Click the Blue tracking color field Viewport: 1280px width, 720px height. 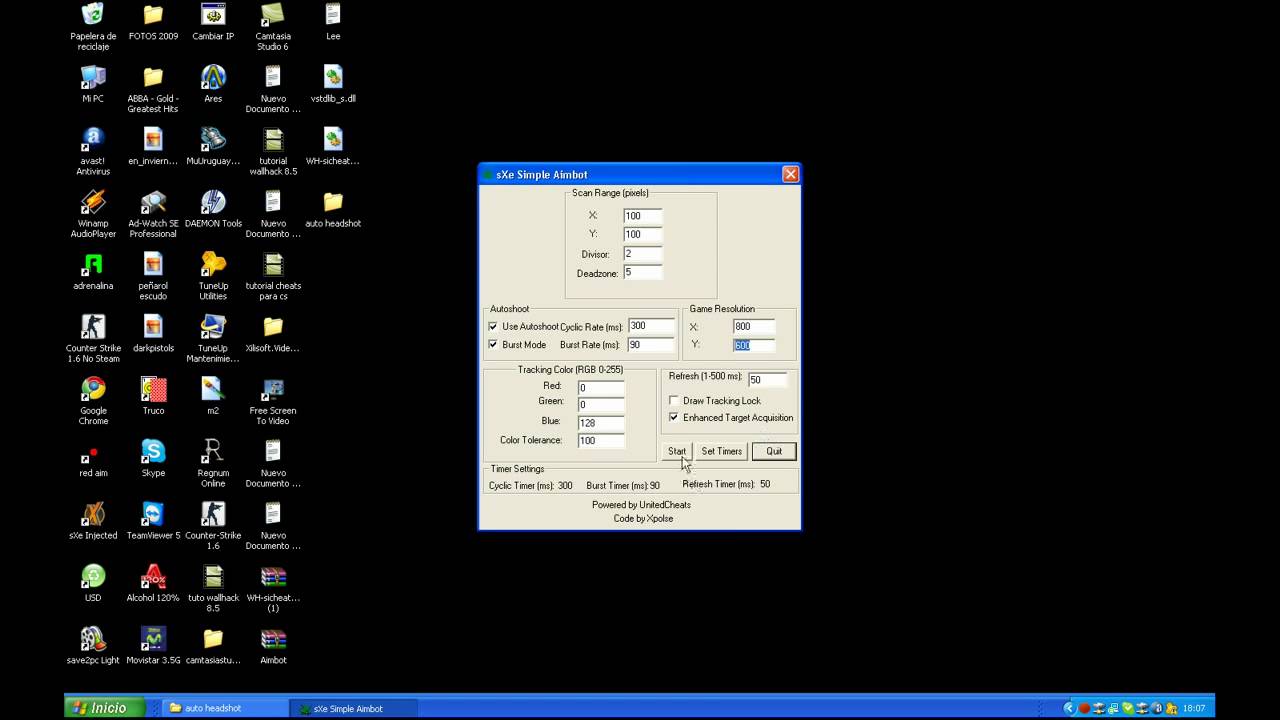pyautogui.click(x=600, y=423)
